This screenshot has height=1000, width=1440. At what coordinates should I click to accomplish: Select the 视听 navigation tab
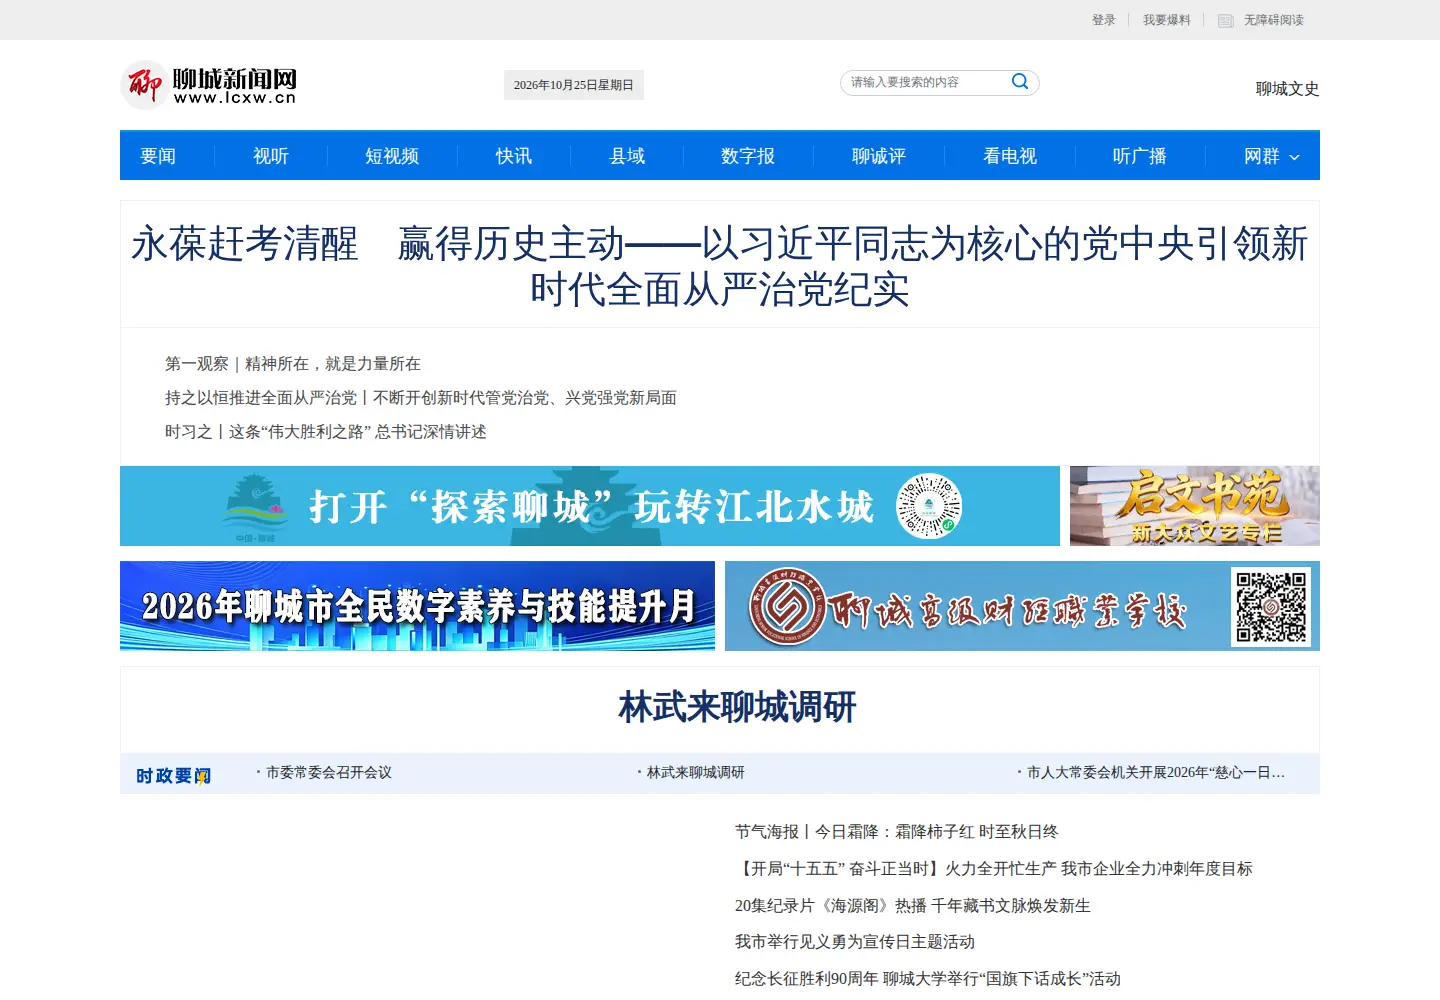pos(271,156)
